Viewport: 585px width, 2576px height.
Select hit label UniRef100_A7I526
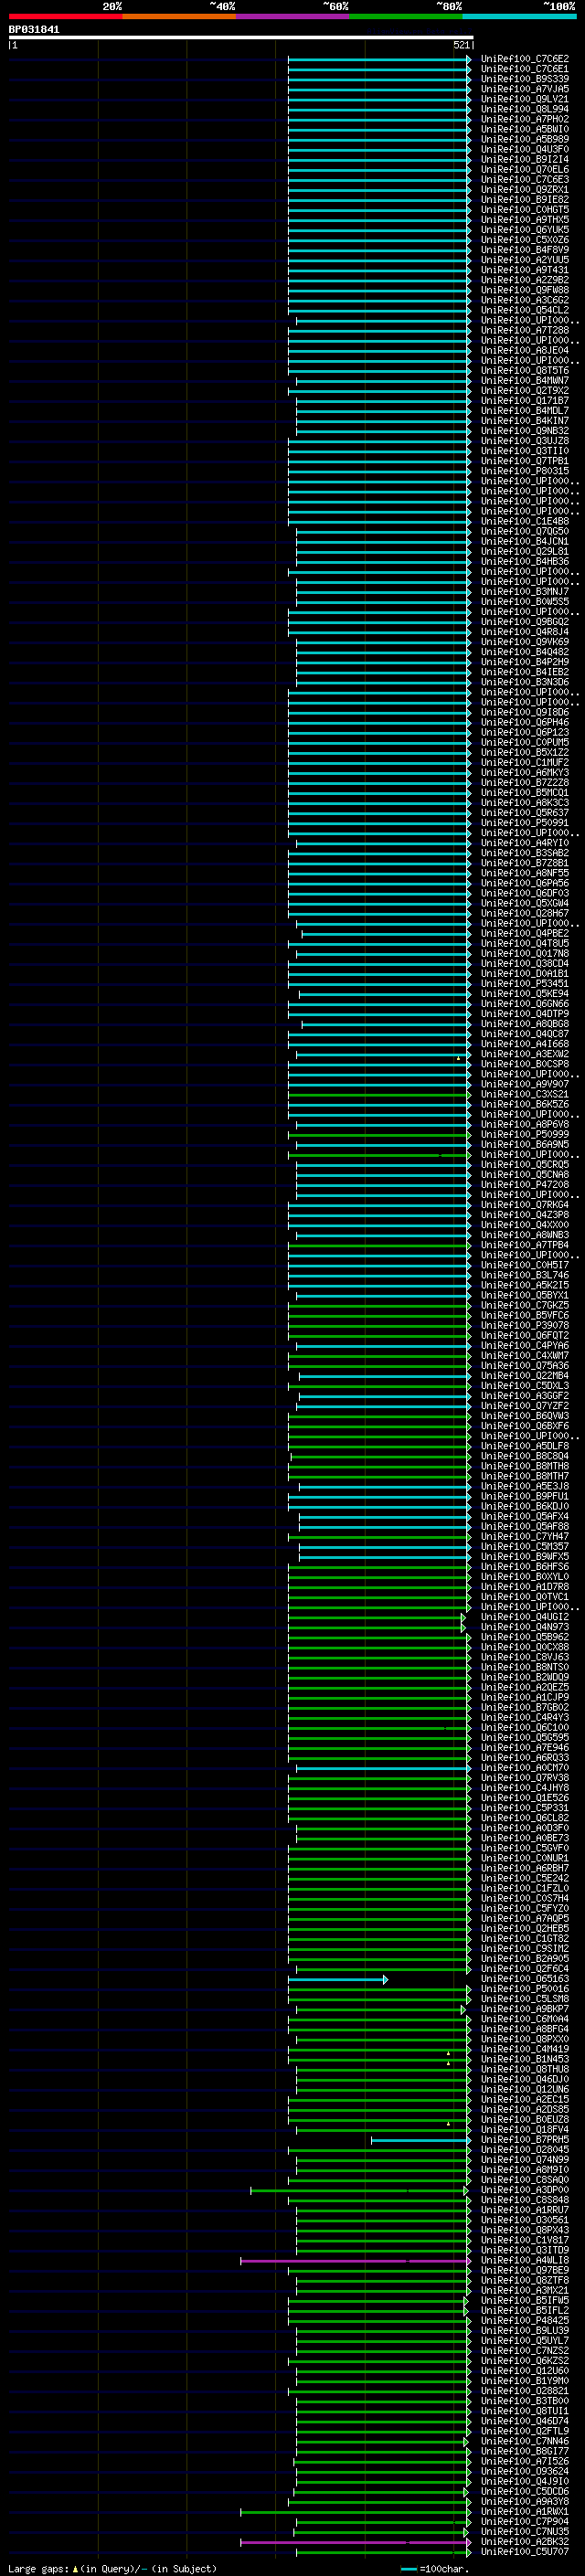tap(524, 2461)
